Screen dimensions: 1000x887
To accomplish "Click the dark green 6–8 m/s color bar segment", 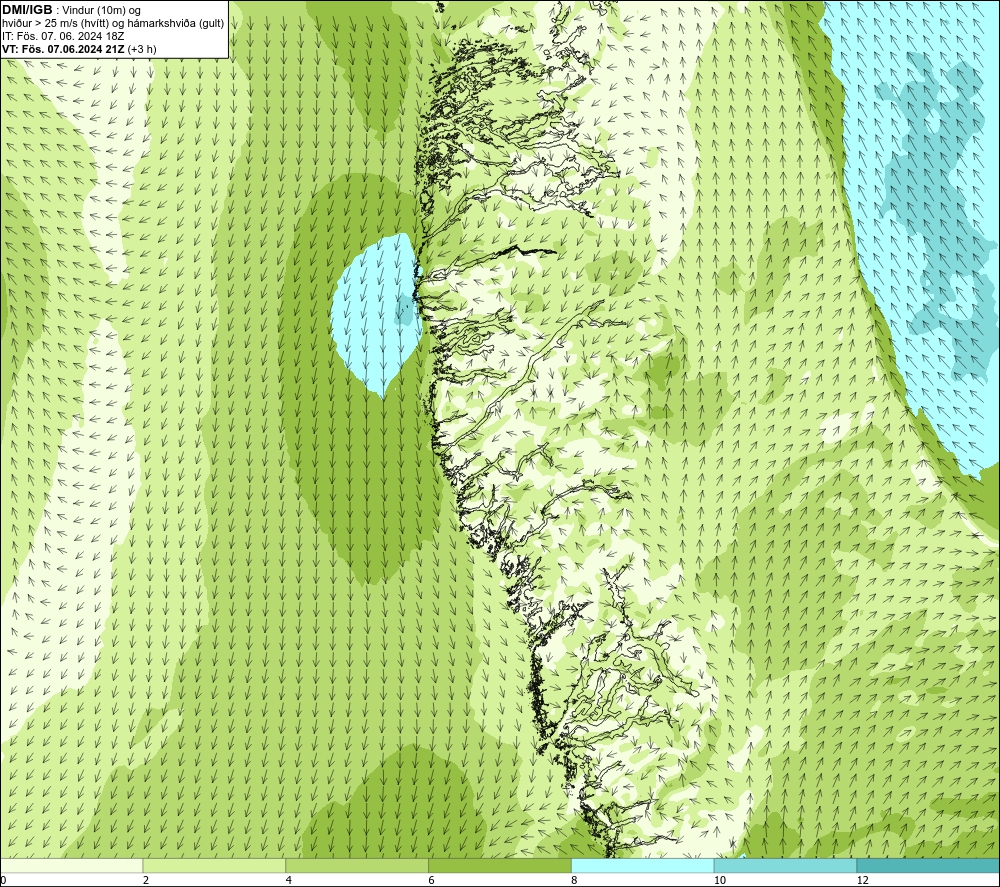I will 500,865.
